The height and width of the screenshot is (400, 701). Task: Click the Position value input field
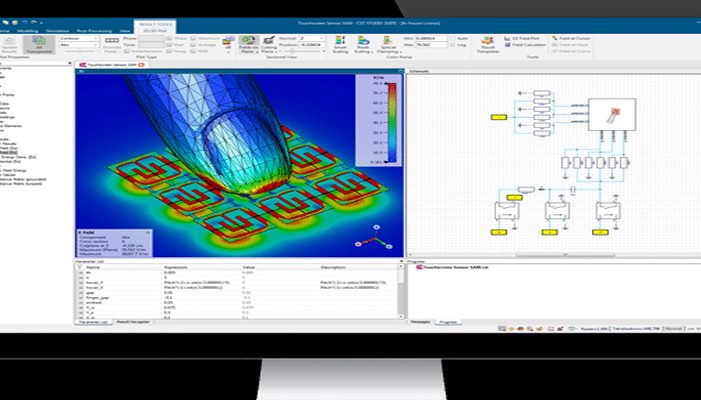(314, 45)
